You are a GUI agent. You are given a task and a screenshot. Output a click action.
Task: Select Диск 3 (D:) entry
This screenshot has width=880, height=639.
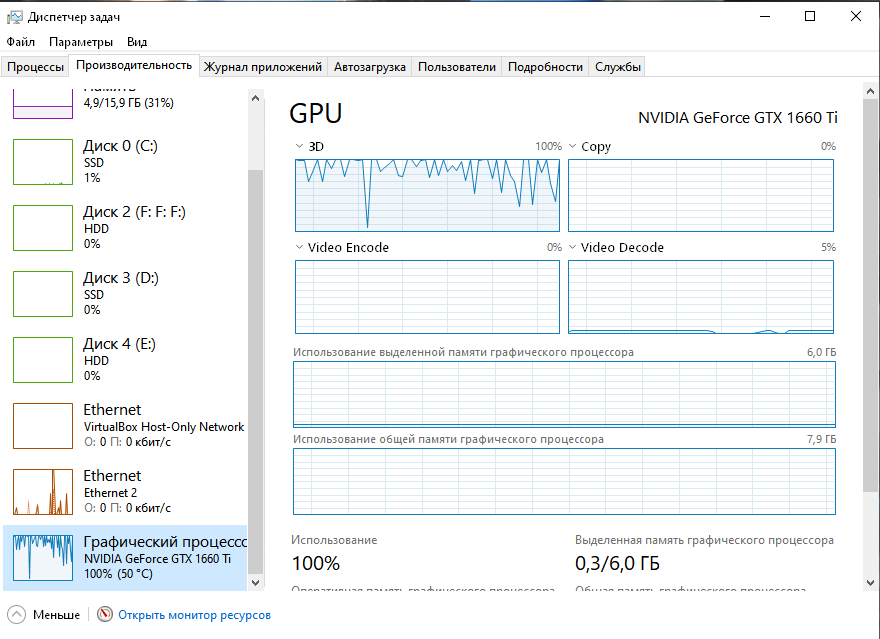click(x=125, y=294)
